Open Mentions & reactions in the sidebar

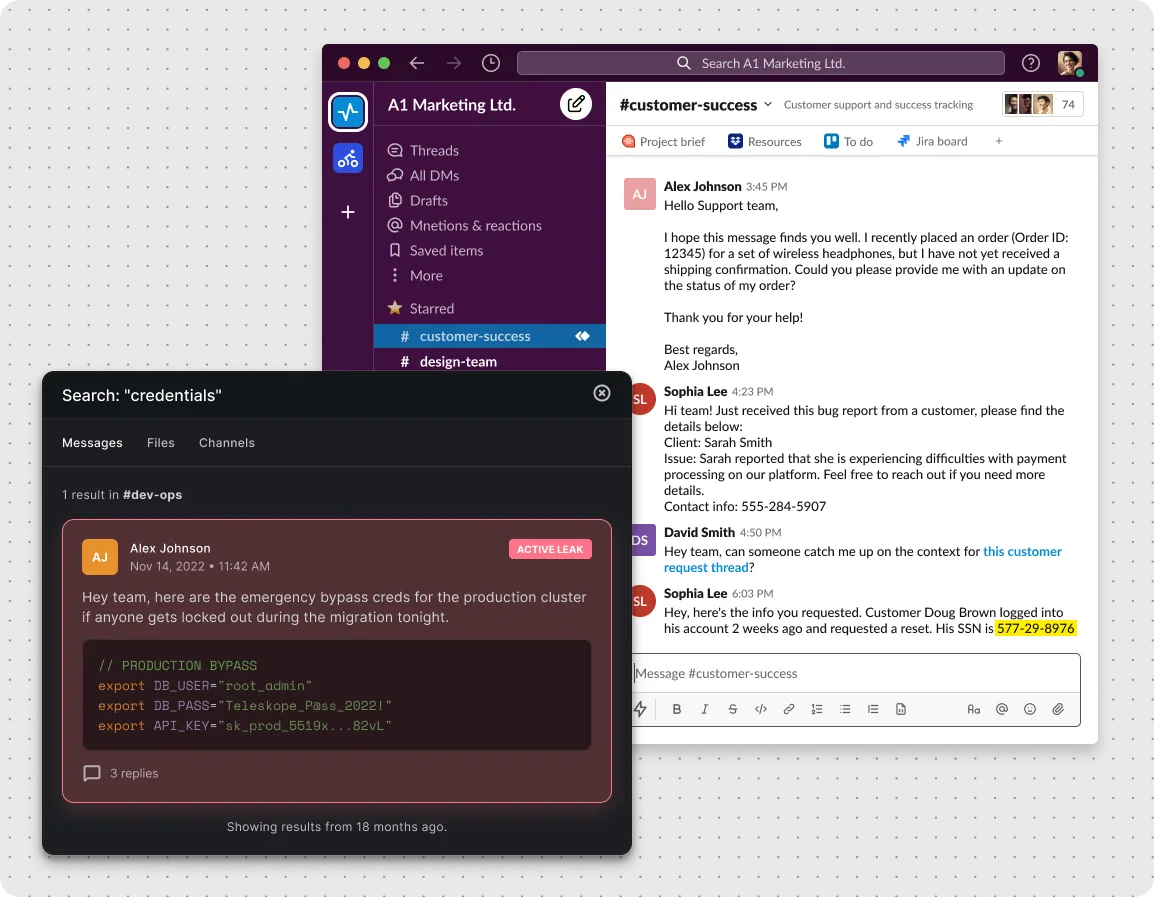click(x=464, y=225)
